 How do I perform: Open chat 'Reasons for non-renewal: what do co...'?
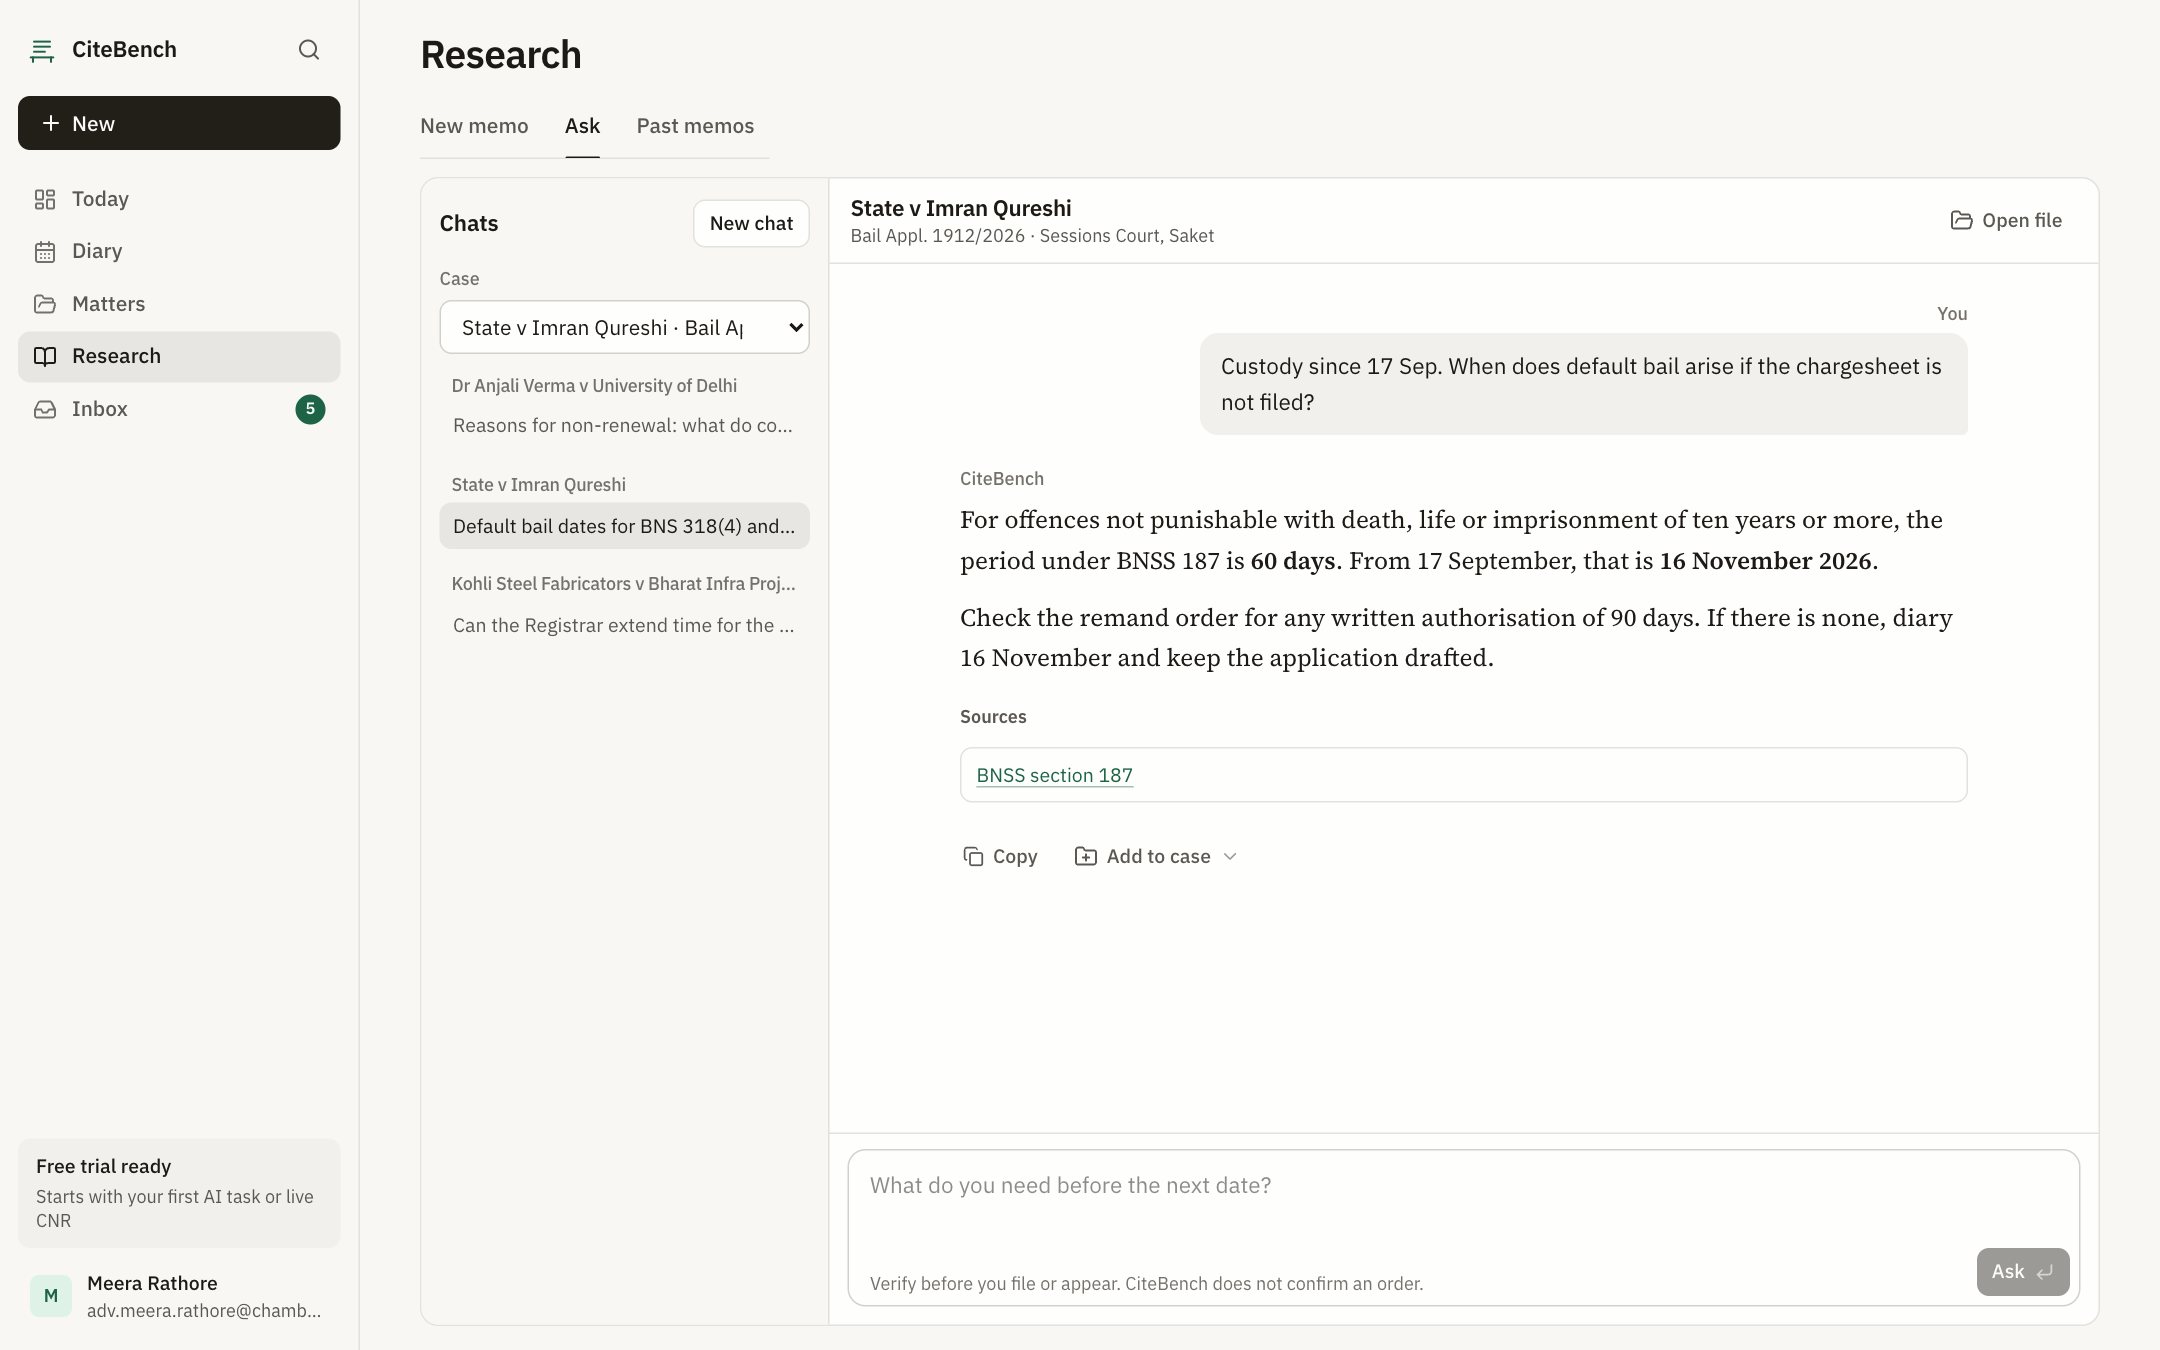(624, 426)
